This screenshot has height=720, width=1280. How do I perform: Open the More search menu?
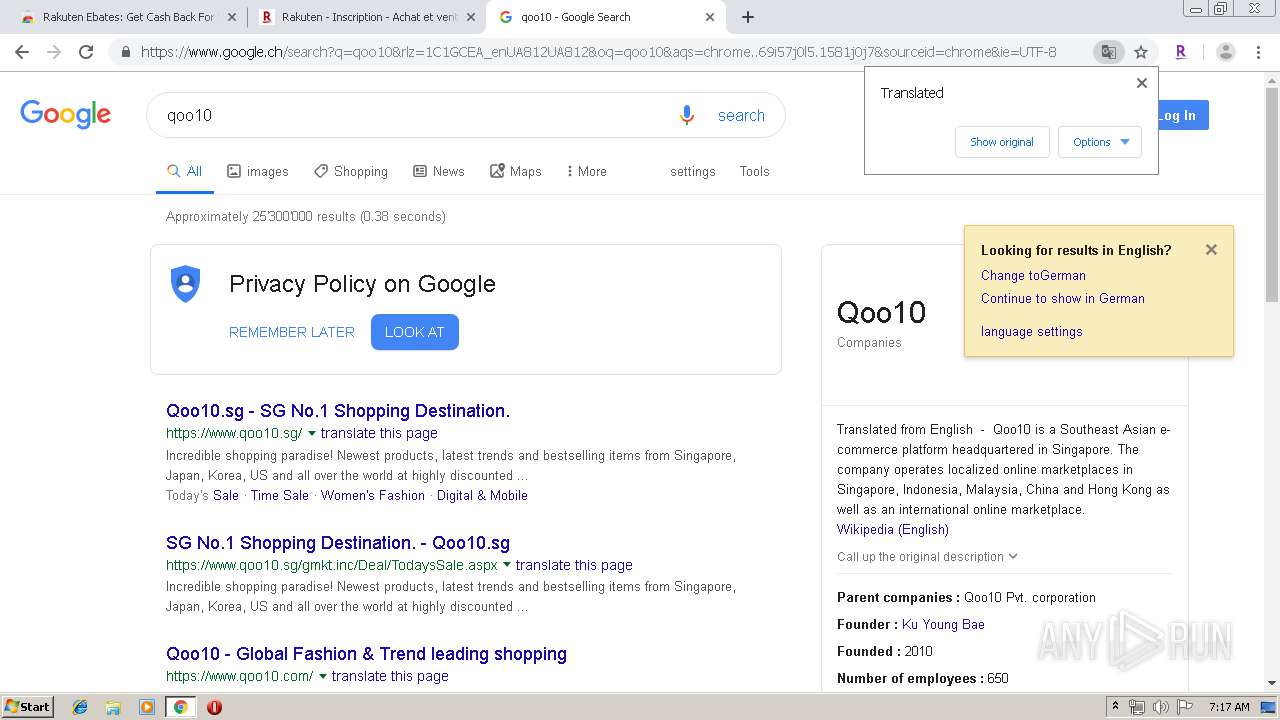(586, 171)
